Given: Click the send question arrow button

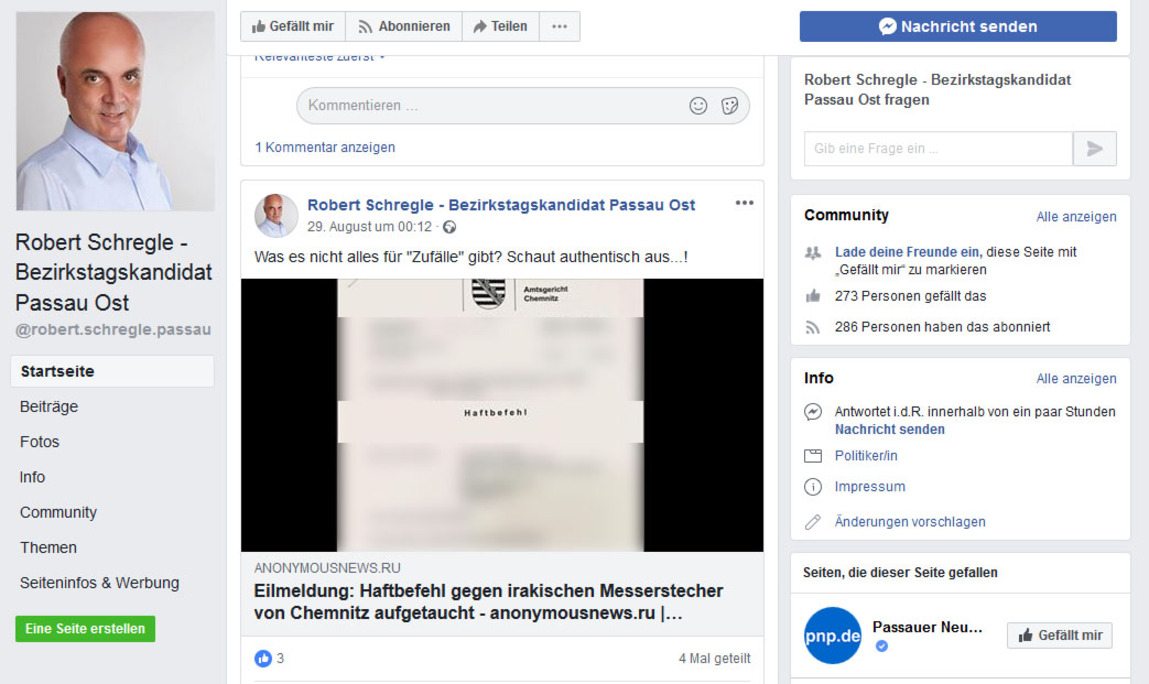Looking at the screenshot, I should coord(1095,149).
